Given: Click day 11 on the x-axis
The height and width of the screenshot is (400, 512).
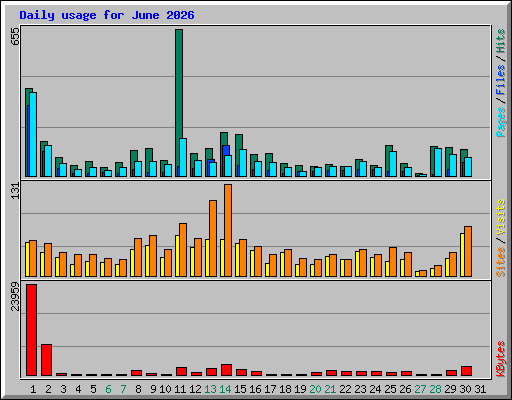Looking at the screenshot, I should [x=180, y=389].
